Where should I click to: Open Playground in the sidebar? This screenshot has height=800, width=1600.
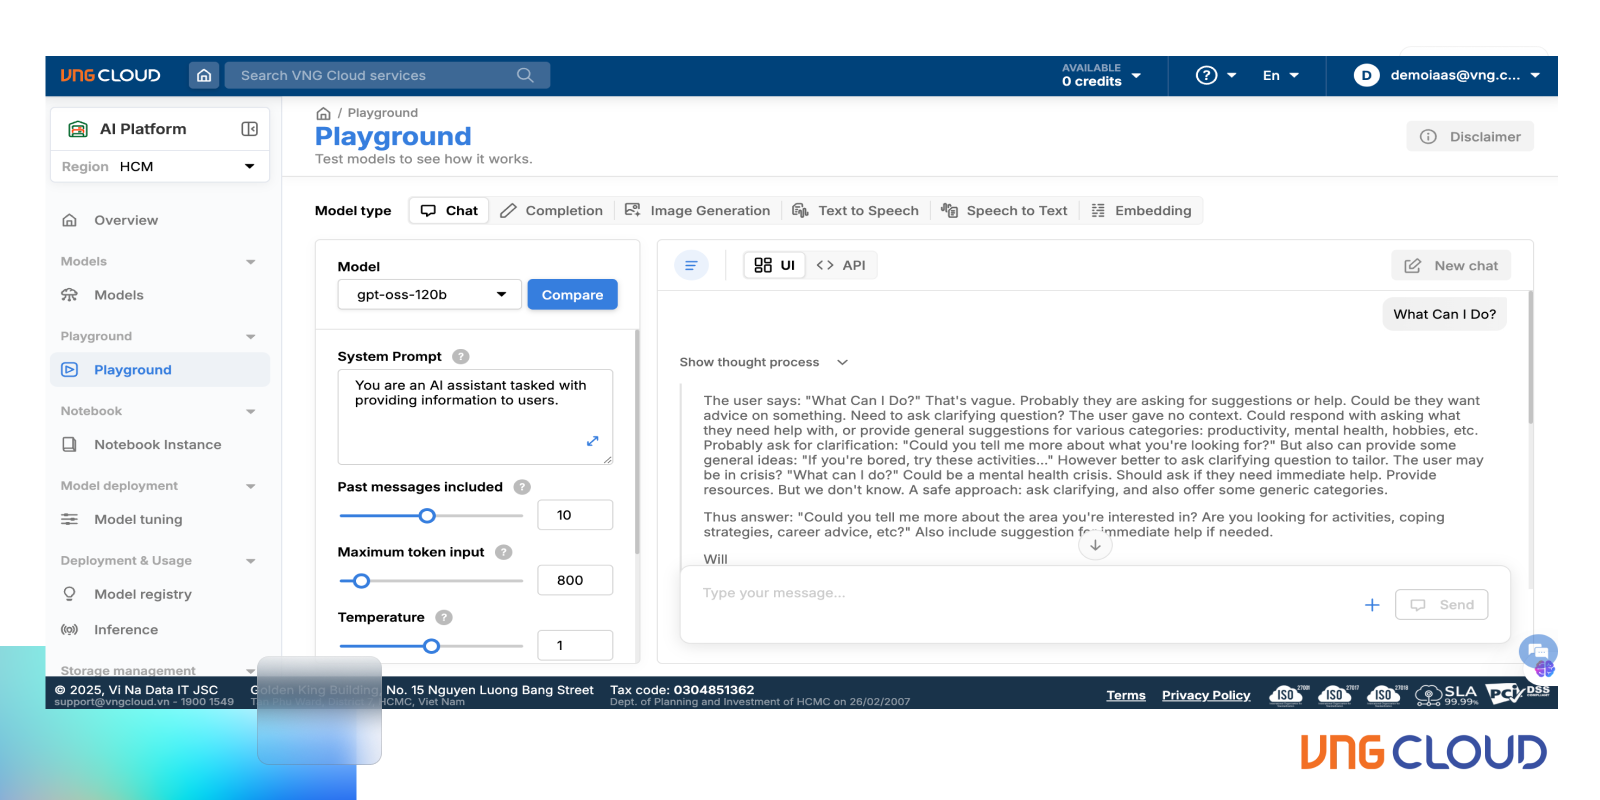coord(160,370)
